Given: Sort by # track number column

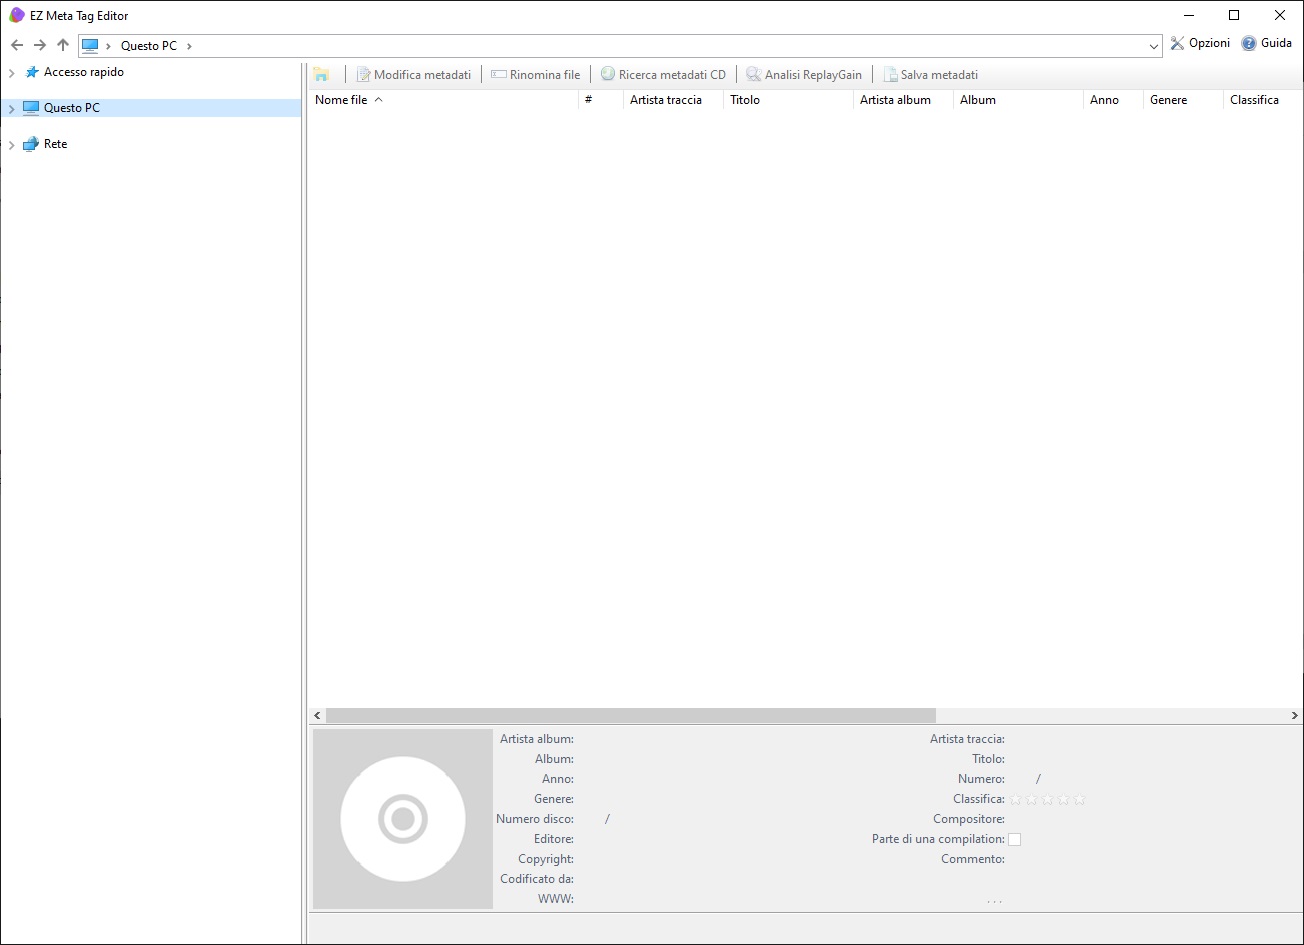Looking at the screenshot, I should click(601, 100).
